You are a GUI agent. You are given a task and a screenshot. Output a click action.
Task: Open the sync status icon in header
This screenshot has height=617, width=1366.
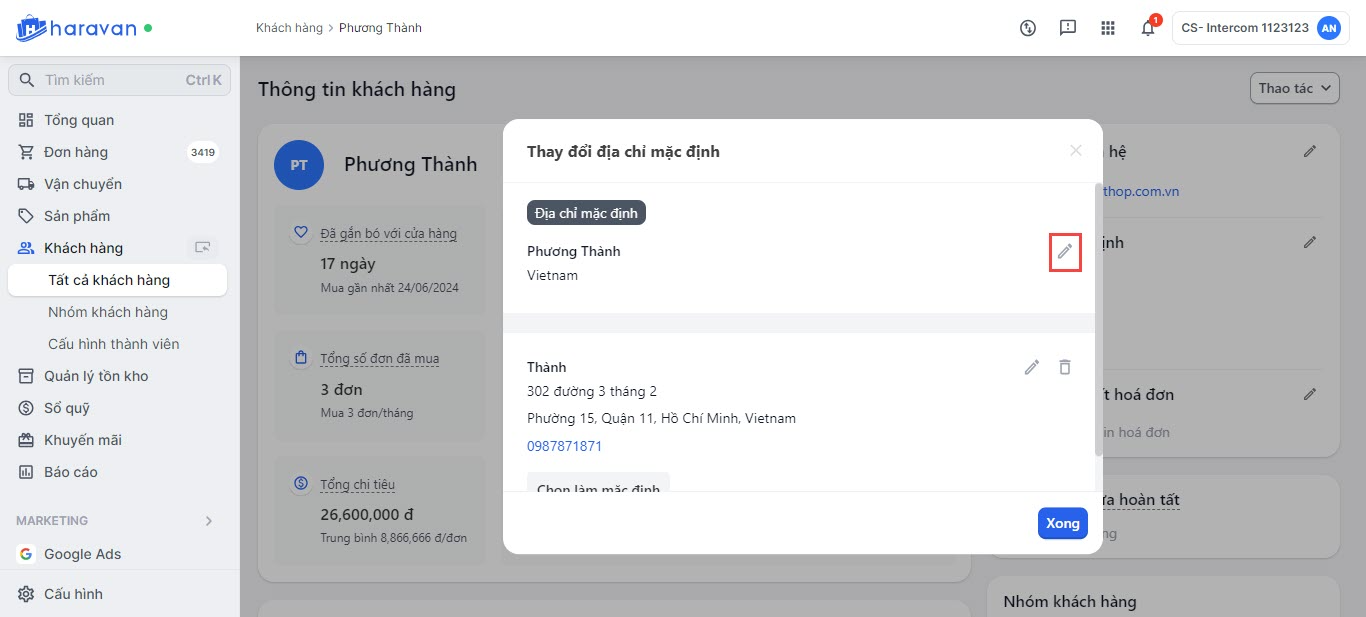pos(1028,28)
